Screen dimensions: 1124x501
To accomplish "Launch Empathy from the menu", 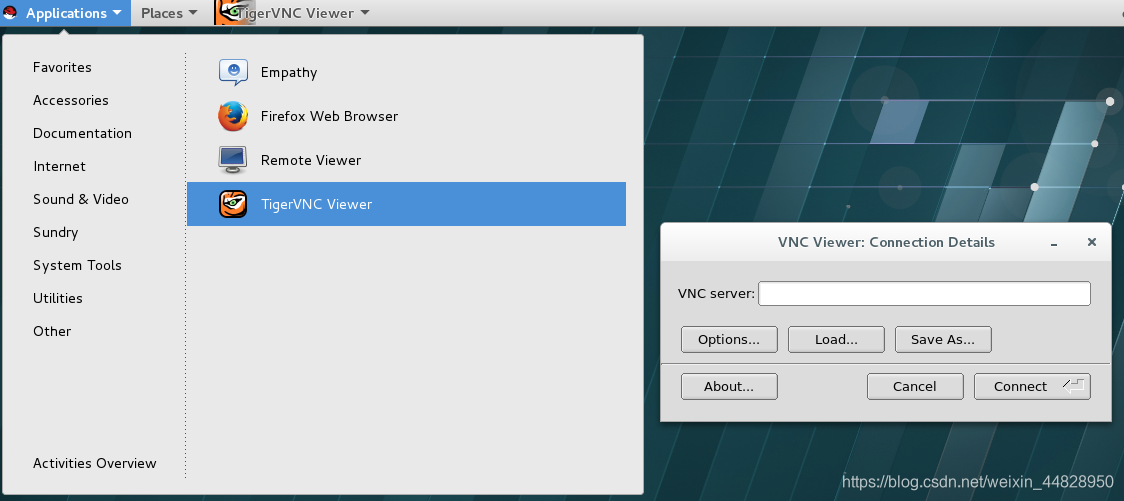I will click(406, 72).
